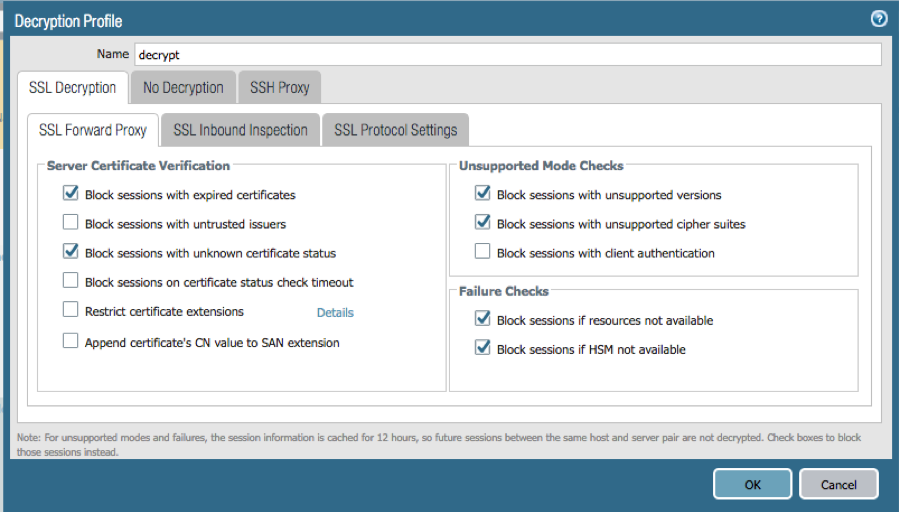Screen dimensions: 899x512
Task: Click the help question mark icon
Action: 879,18
